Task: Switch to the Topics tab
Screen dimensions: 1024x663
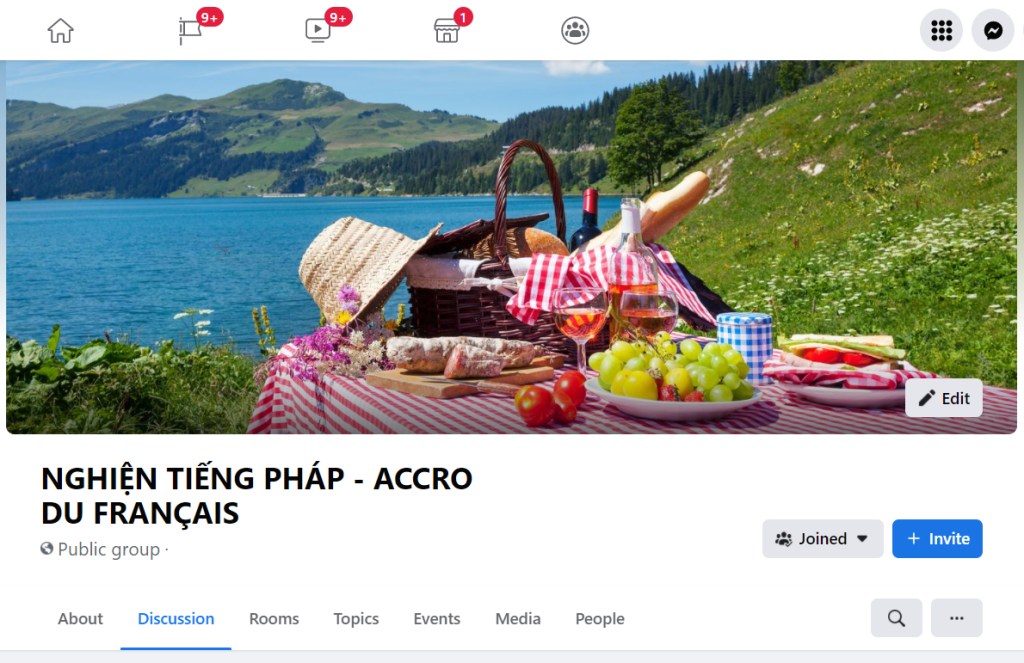Action: [356, 619]
